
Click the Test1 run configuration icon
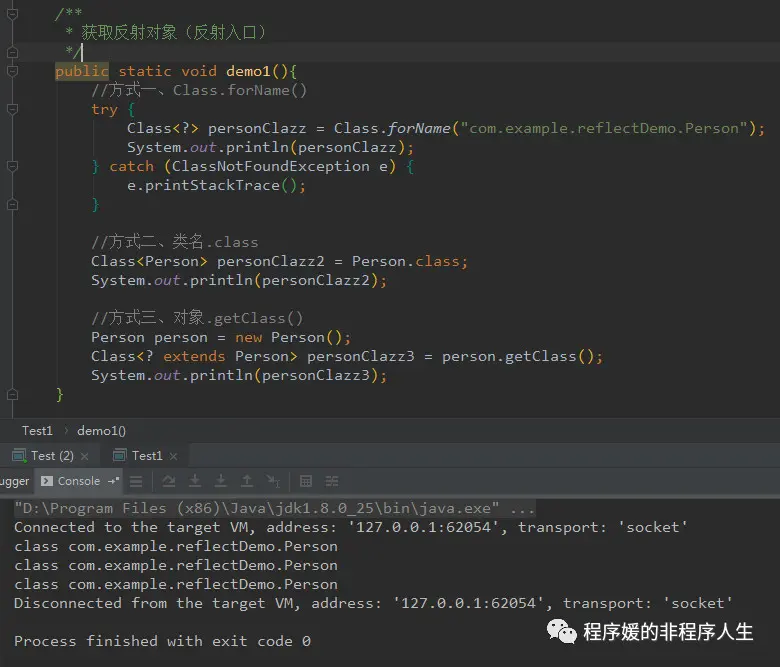coord(119,456)
